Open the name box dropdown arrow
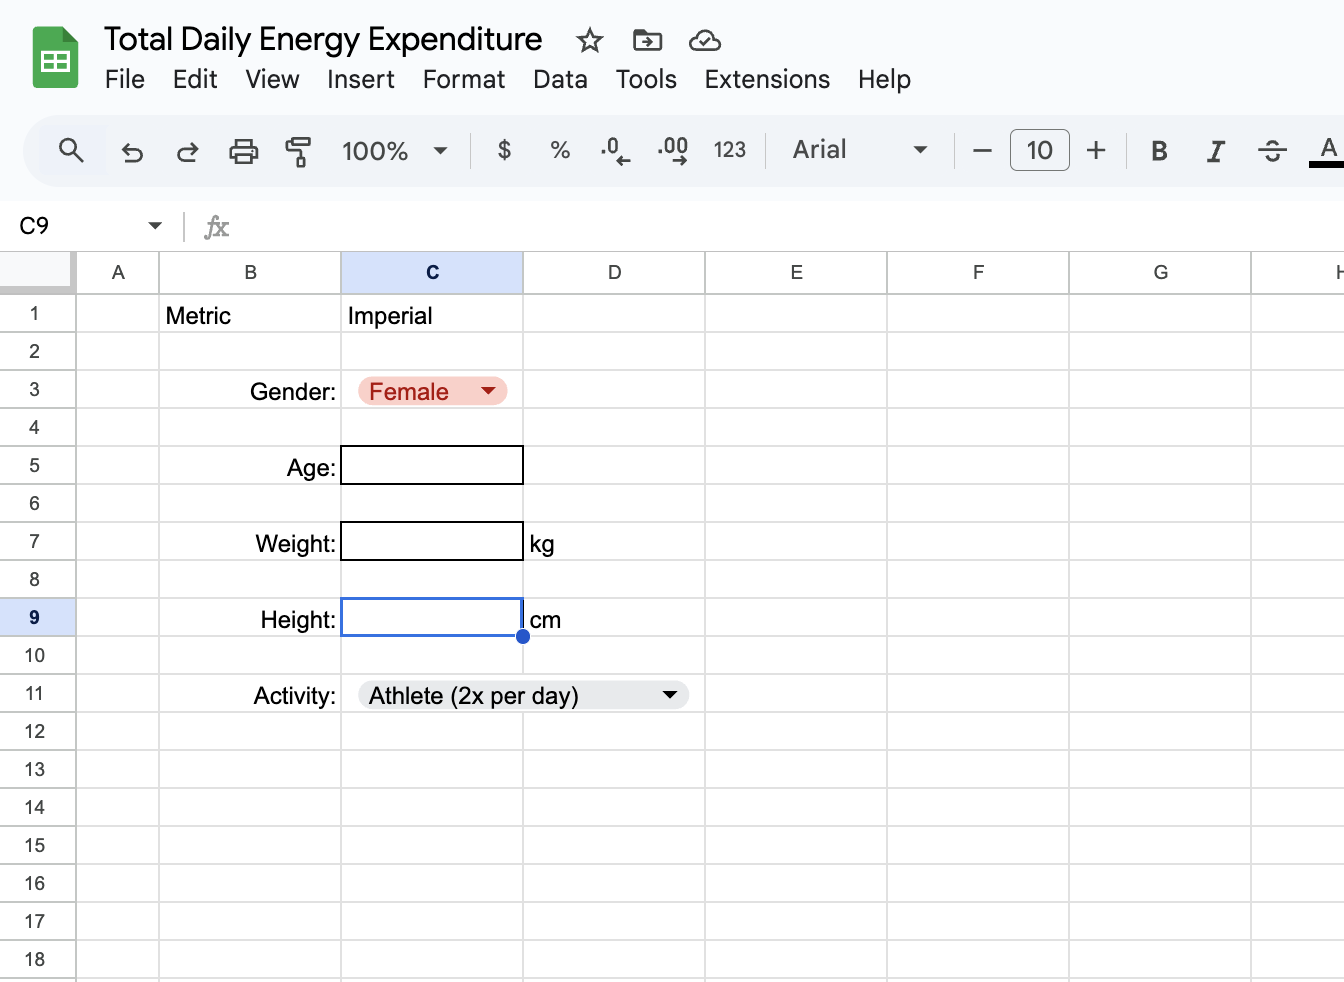The height and width of the screenshot is (982, 1344). tap(155, 226)
